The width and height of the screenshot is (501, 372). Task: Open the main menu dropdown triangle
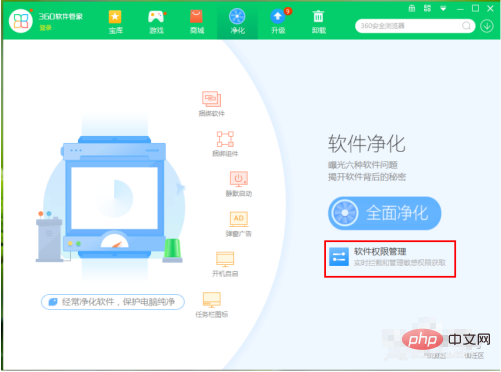443,9
